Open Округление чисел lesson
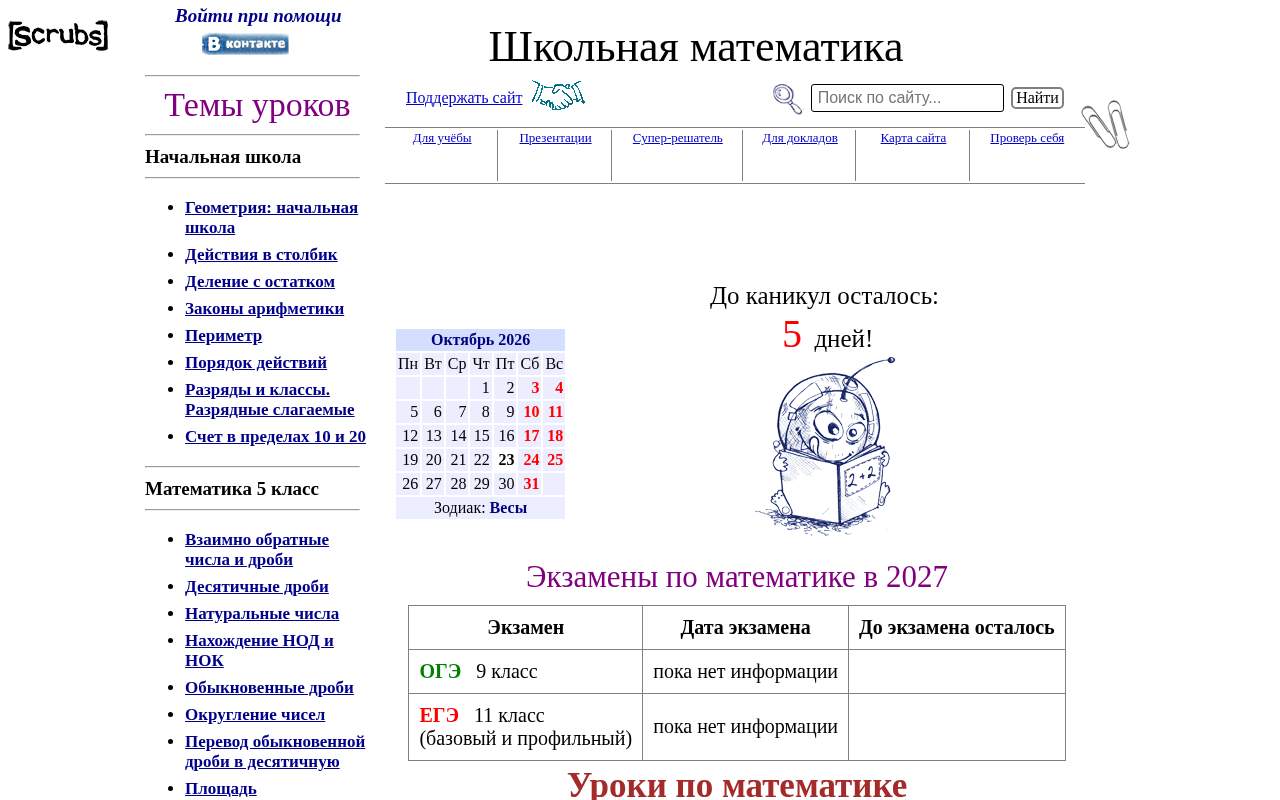The height and width of the screenshot is (800, 1280). click(x=255, y=715)
